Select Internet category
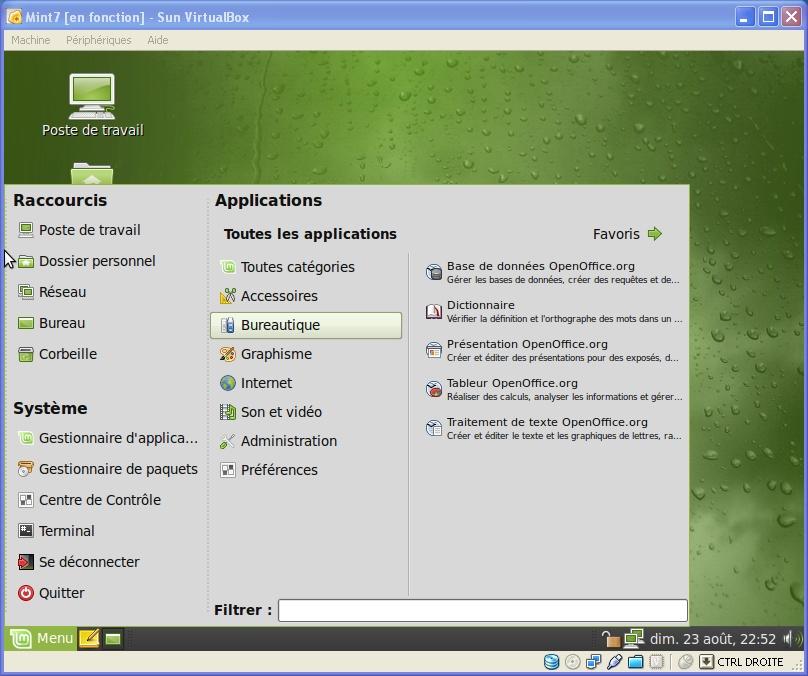Image resolution: width=808 pixels, height=676 pixels. tap(306, 383)
